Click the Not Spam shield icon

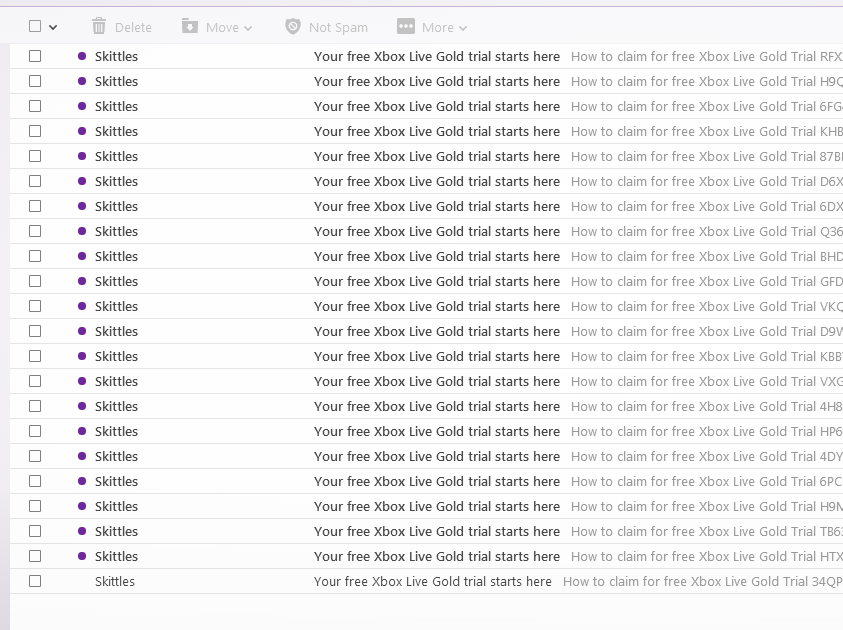click(293, 27)
